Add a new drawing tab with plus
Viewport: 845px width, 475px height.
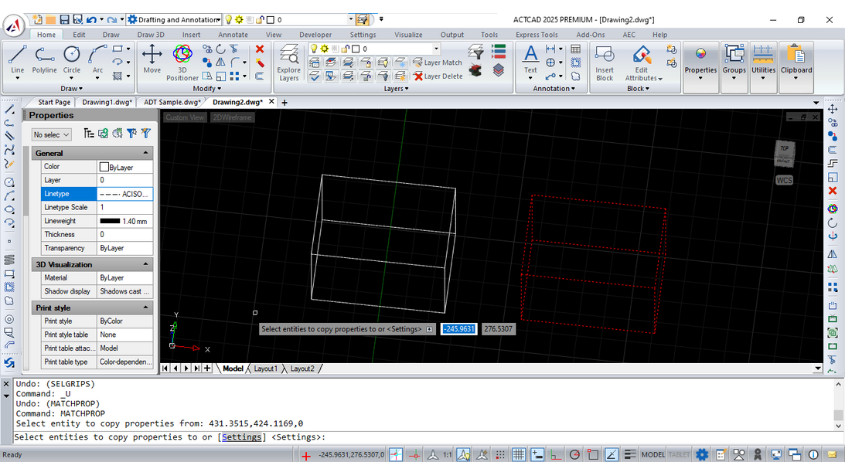[285, 102]
